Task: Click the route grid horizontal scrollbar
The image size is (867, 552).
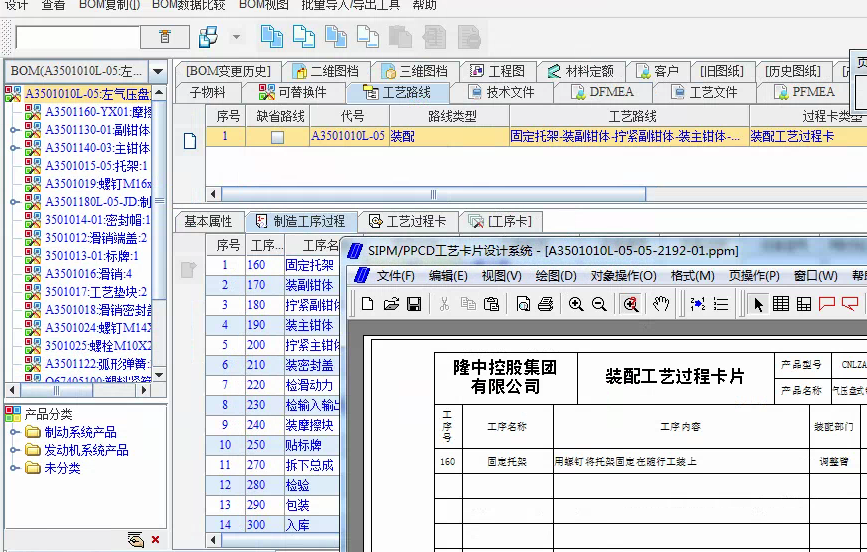Action: point(430,195)
